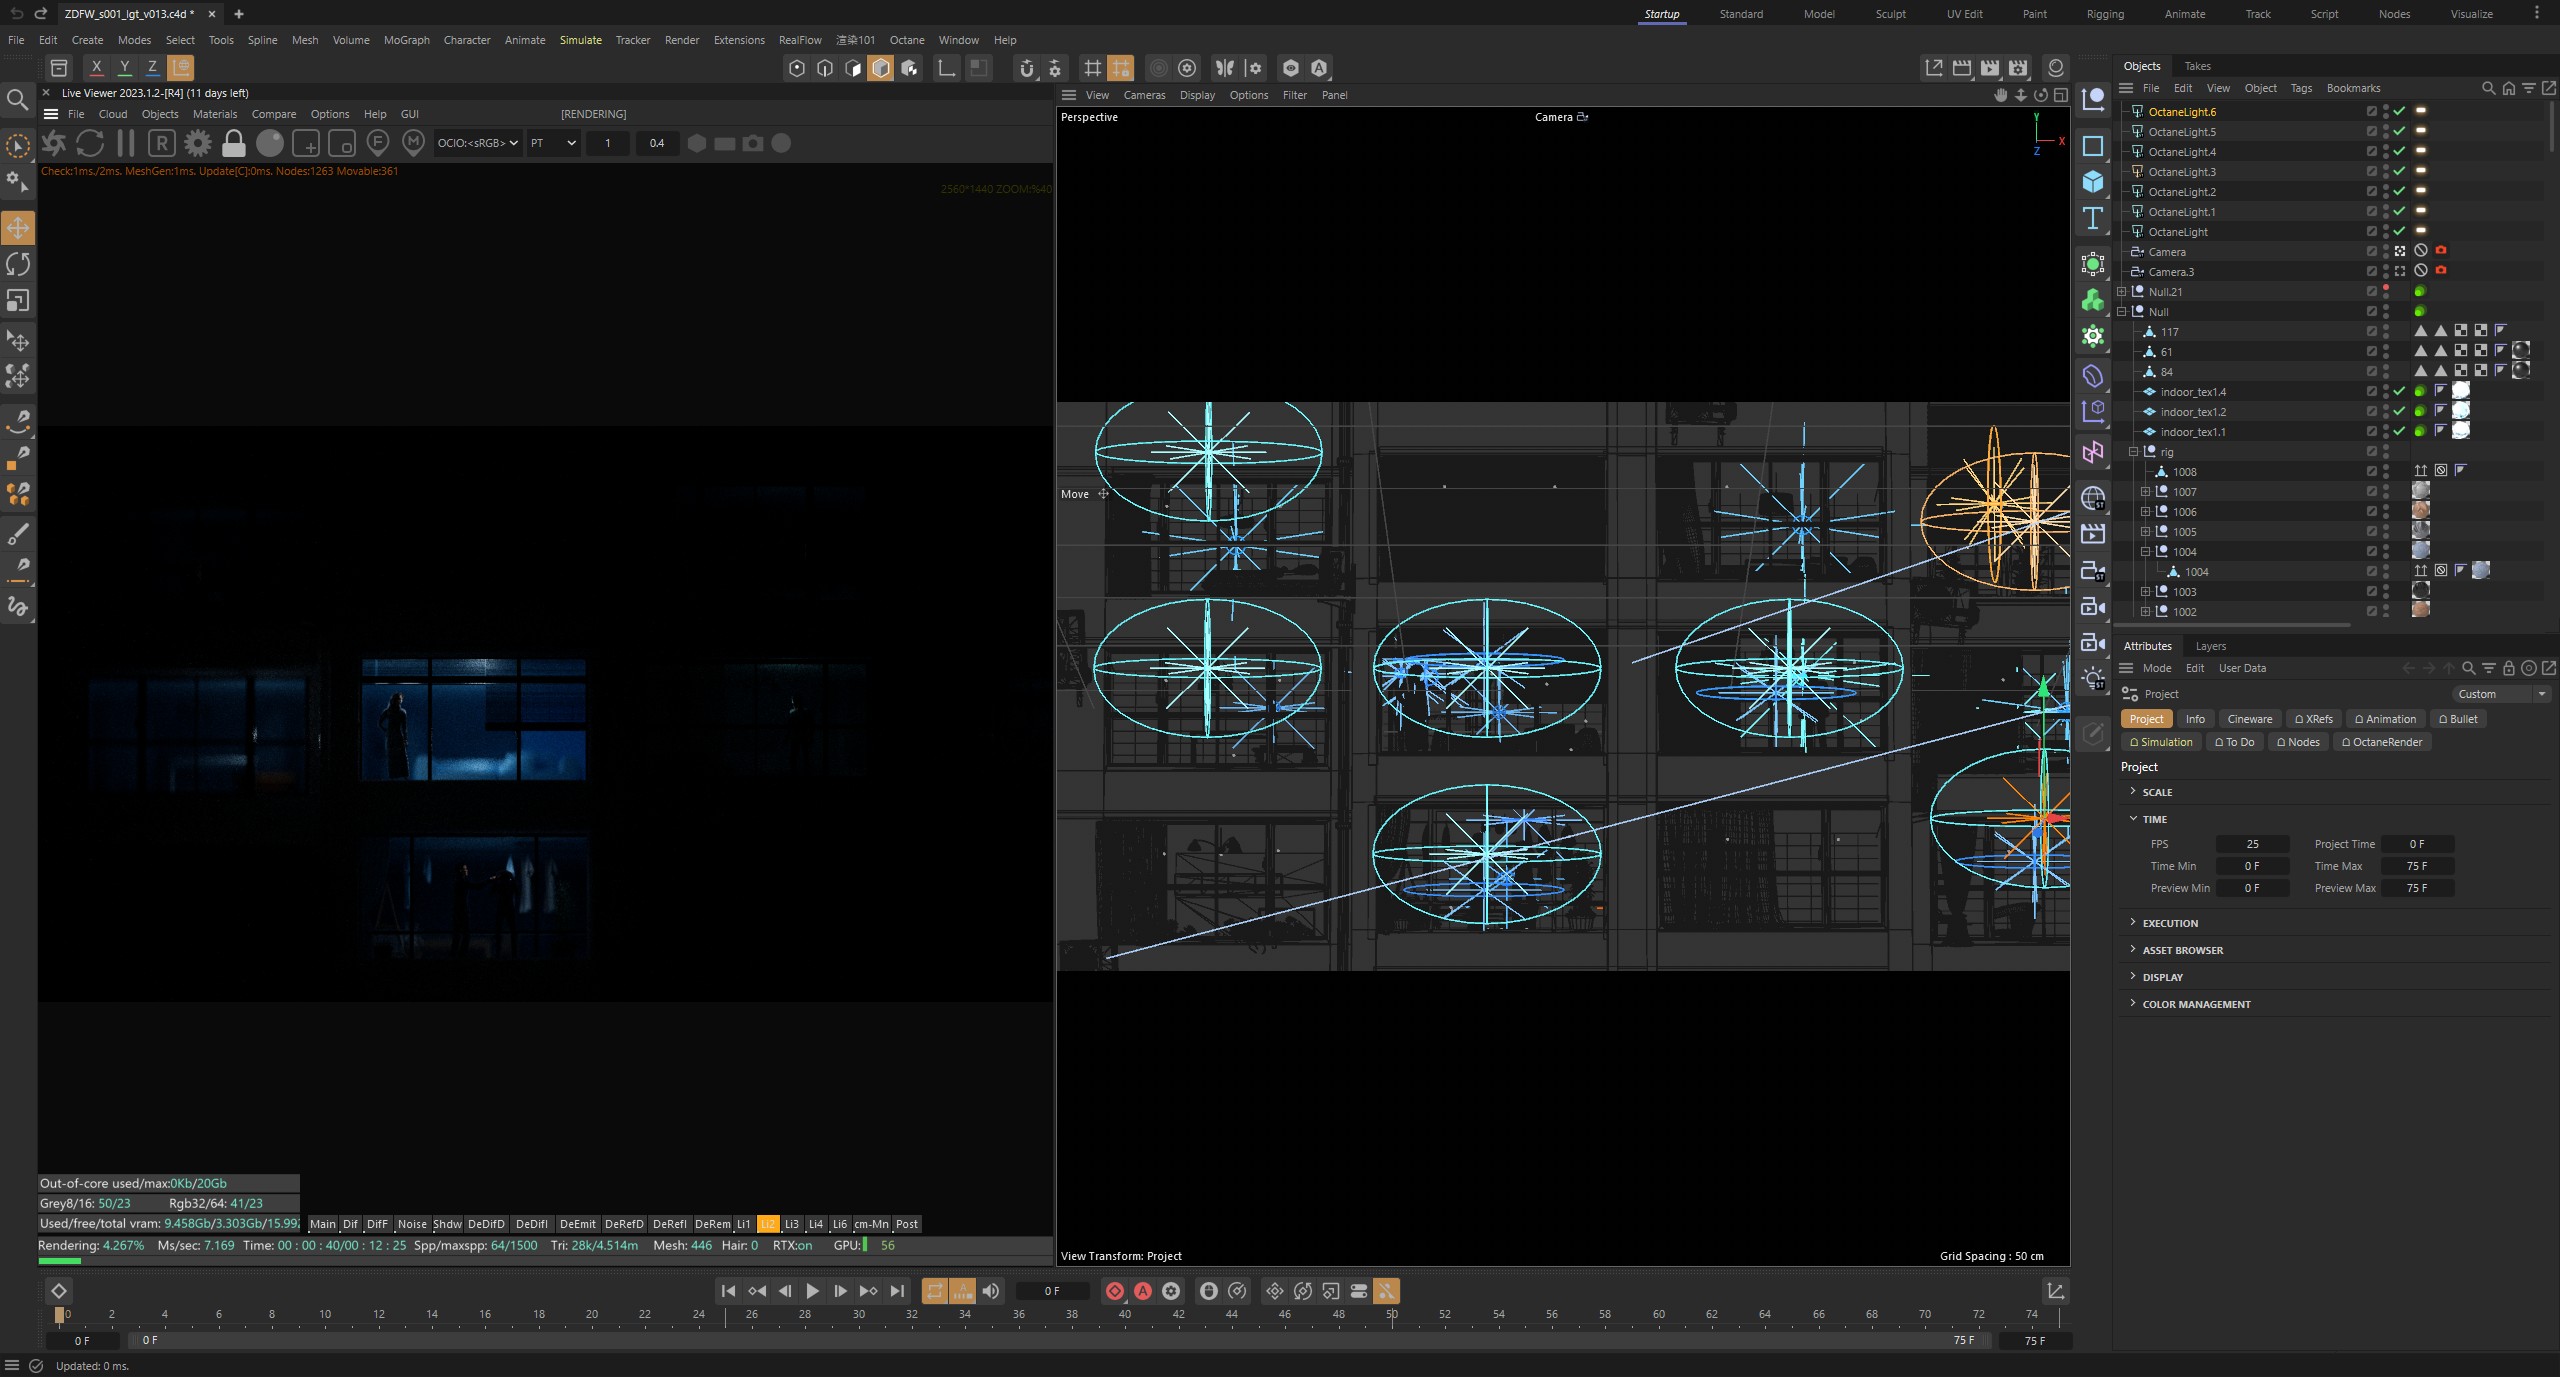Select the Scale tool in left toolbar

click(18, 301)
